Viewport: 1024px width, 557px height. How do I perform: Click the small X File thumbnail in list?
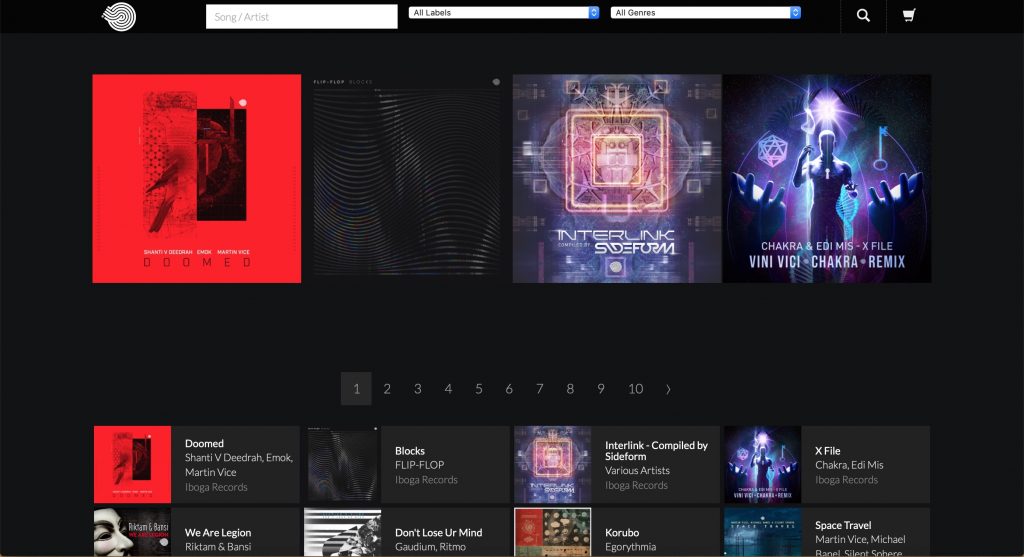762,464
